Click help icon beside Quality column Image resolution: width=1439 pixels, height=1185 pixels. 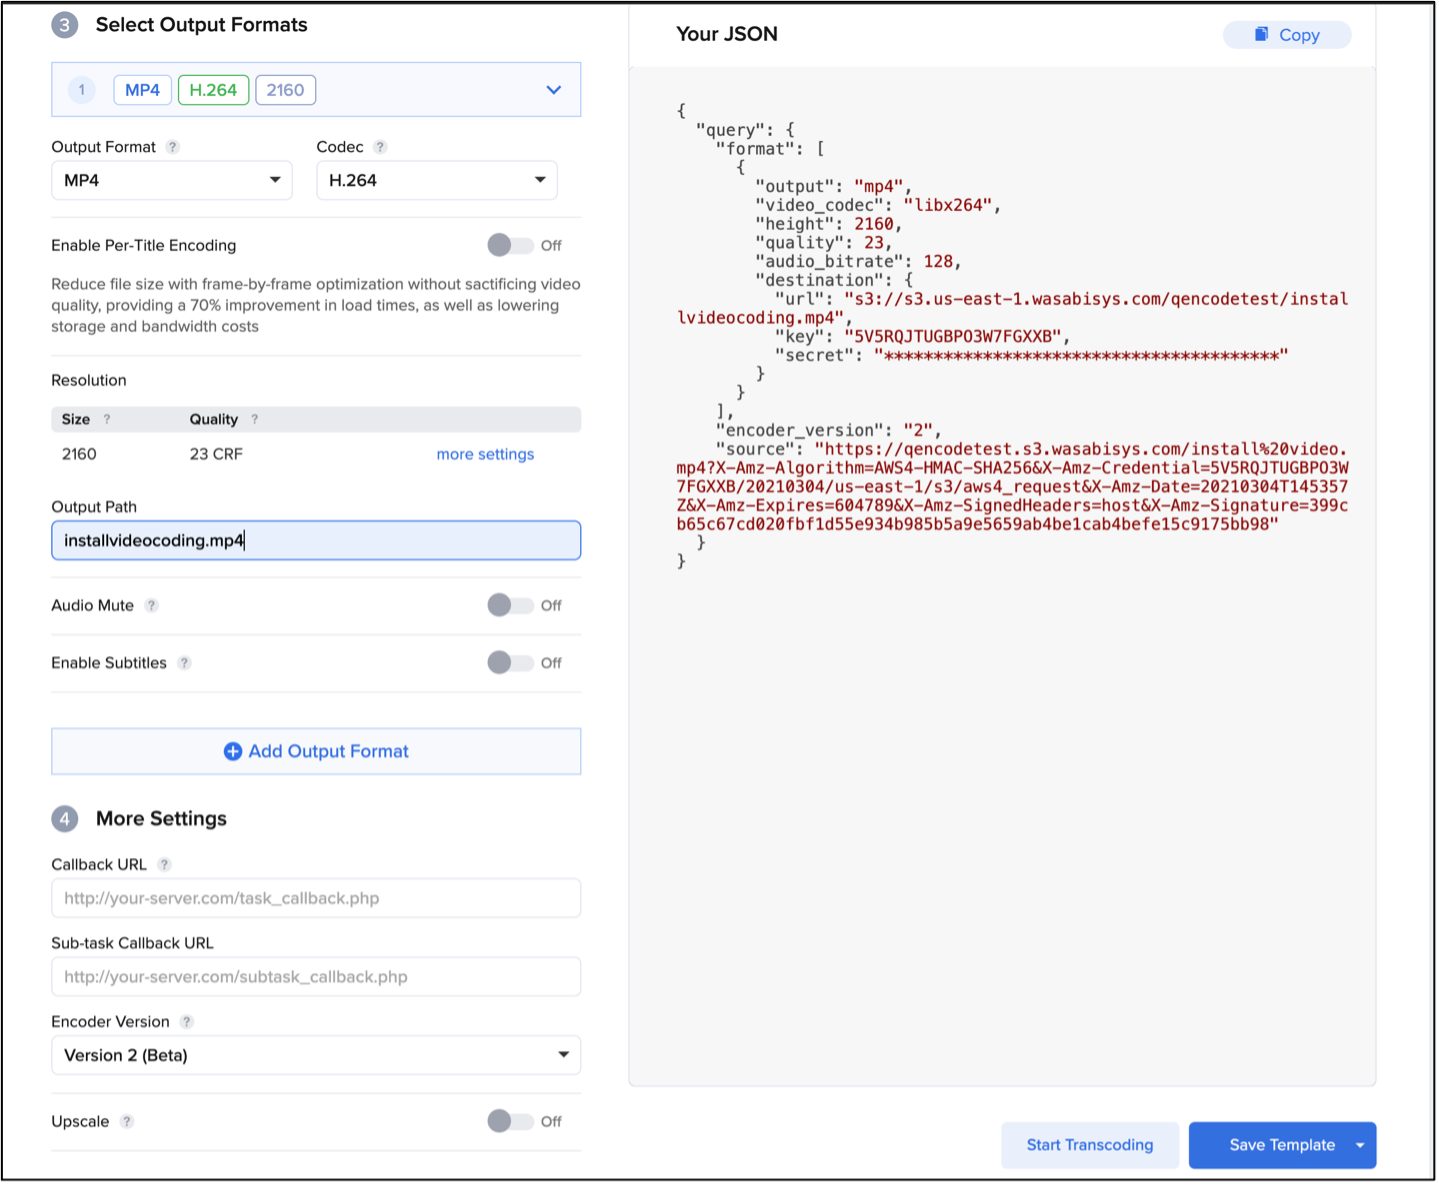point(254,419)
